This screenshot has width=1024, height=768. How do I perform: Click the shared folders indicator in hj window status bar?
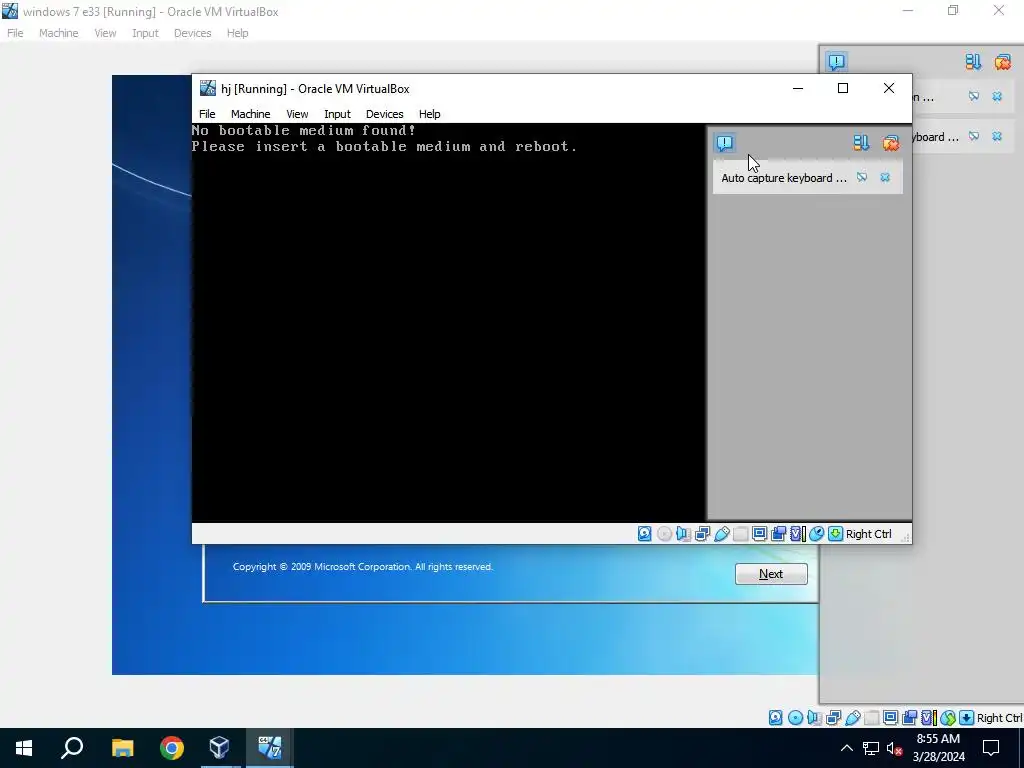pos(741,534)
